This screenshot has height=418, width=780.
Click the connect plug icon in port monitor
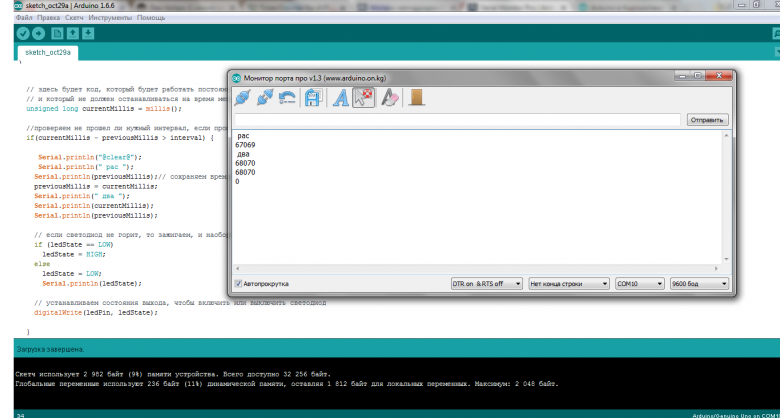click(243, 98)
